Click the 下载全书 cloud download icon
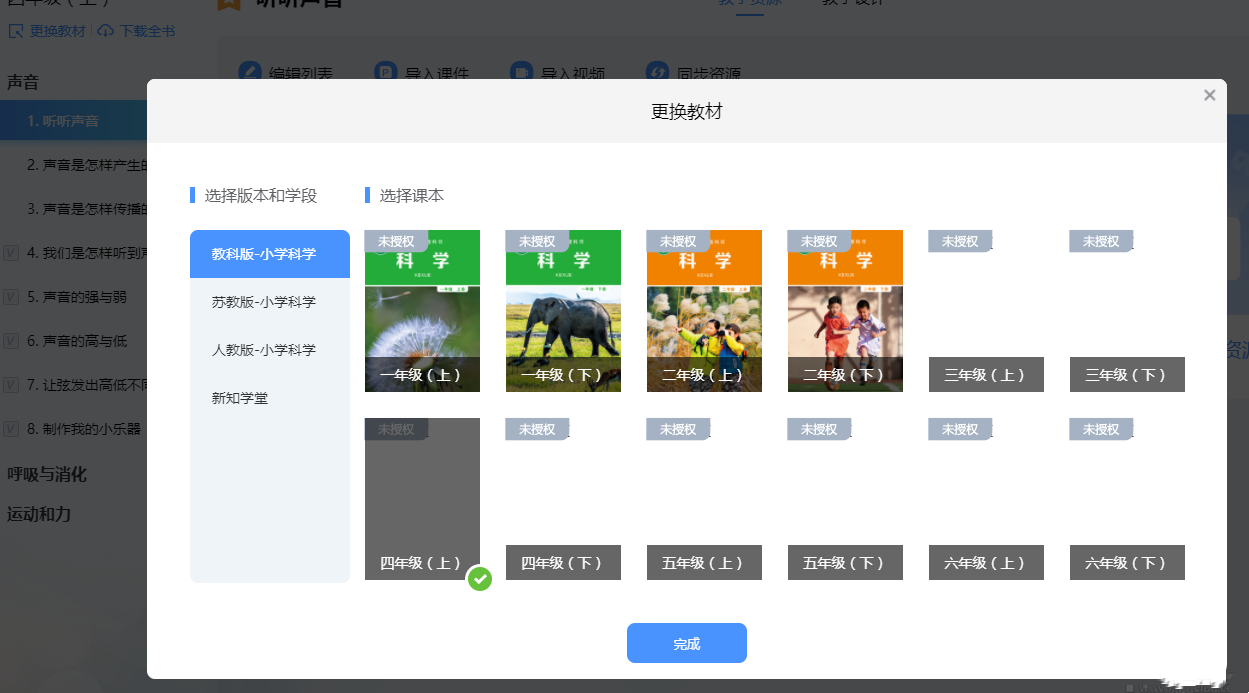Screen dimensions: 1249x693 click(x=106, y=31)
